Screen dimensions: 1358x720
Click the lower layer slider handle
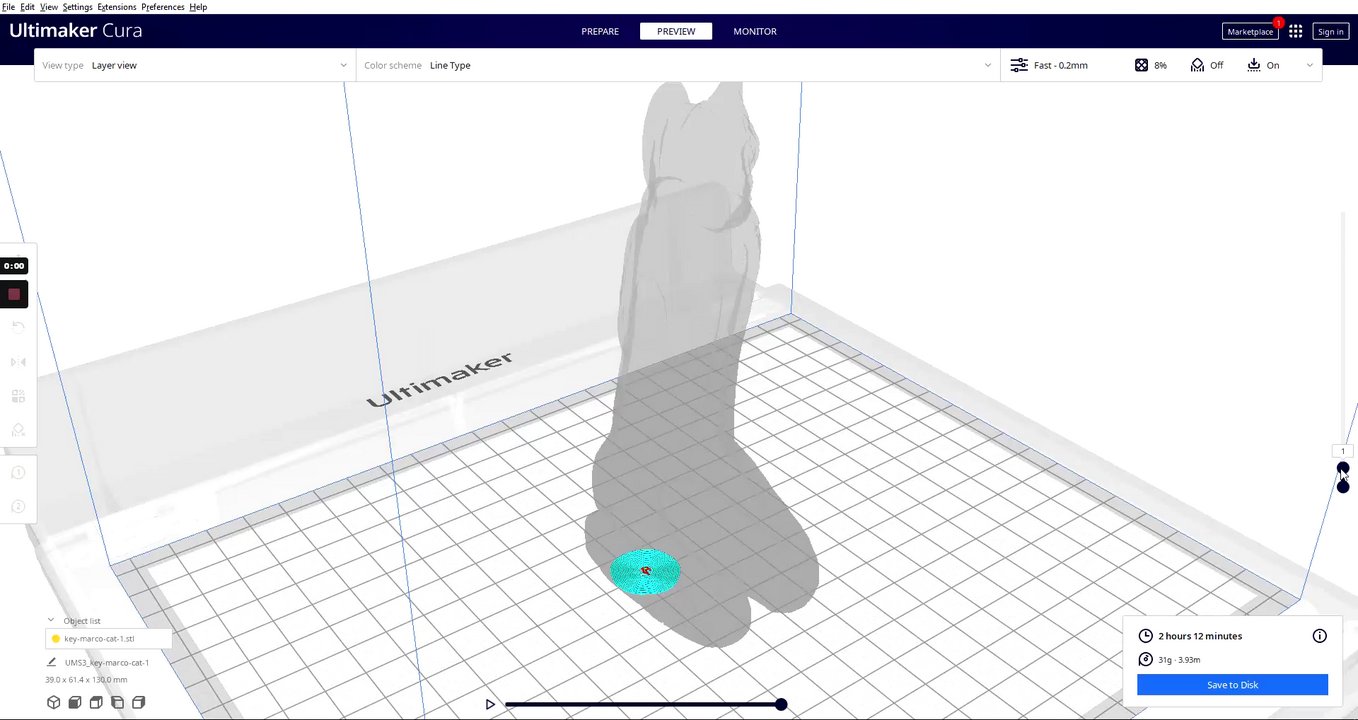click(x=1343, y=487)
